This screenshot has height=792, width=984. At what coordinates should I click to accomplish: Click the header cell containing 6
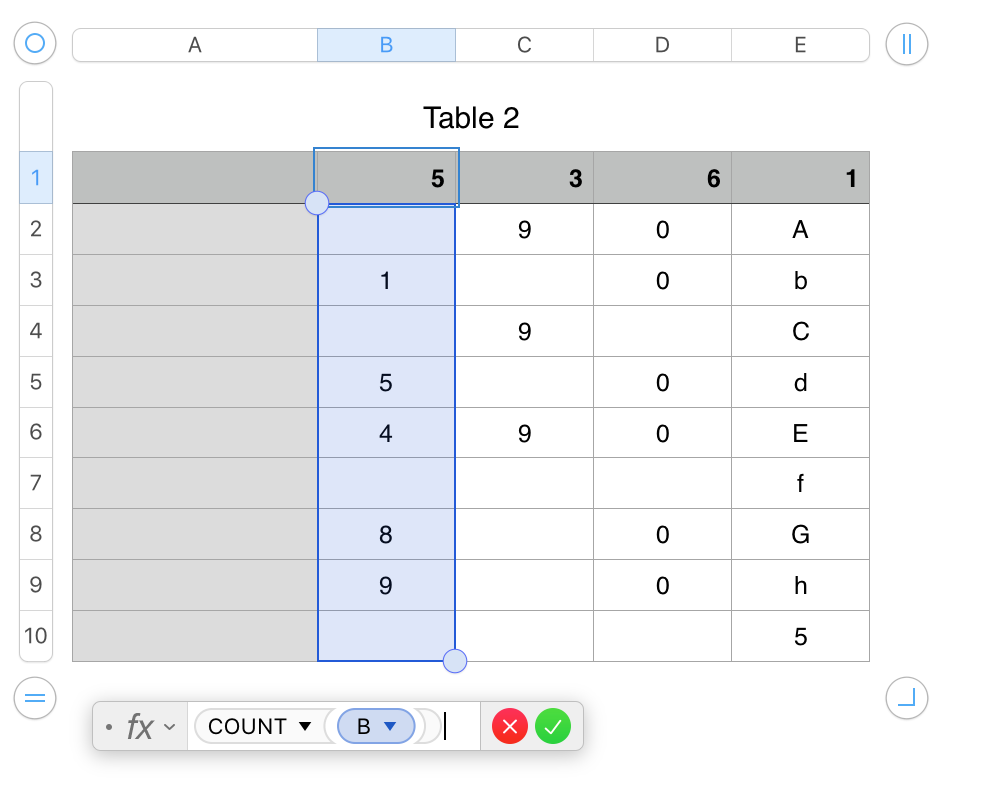click(x=662, y=178)
